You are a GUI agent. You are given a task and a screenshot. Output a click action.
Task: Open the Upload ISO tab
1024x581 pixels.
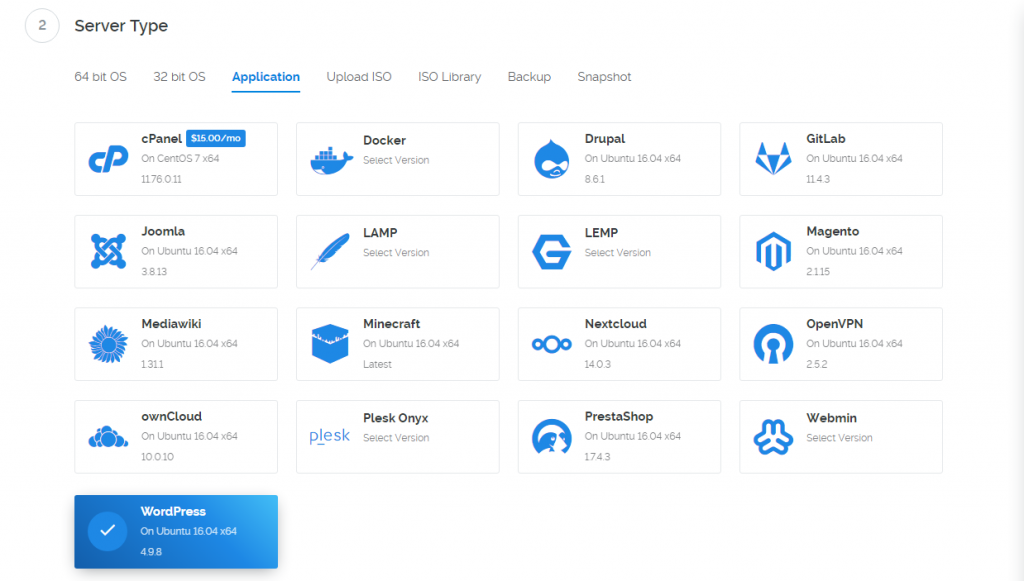(x=359, y=77)
